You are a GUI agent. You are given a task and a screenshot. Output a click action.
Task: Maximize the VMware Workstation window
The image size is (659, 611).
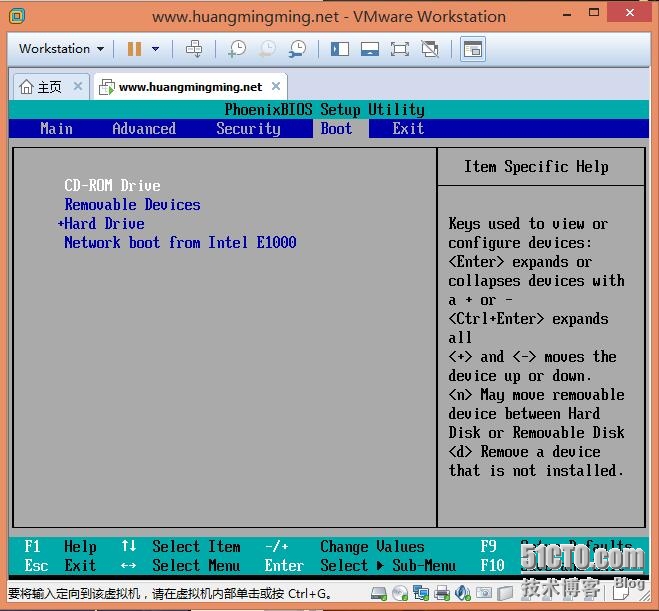pos(594,13)
